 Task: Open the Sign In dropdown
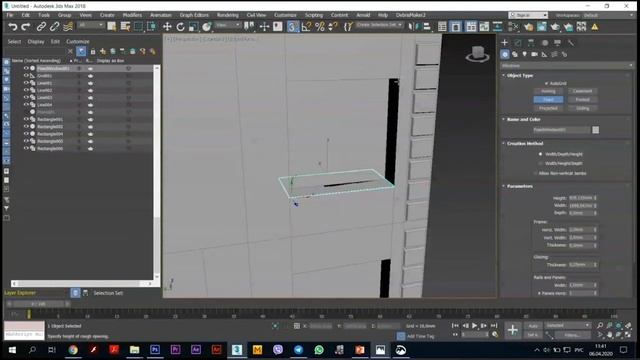click(528, 15)
